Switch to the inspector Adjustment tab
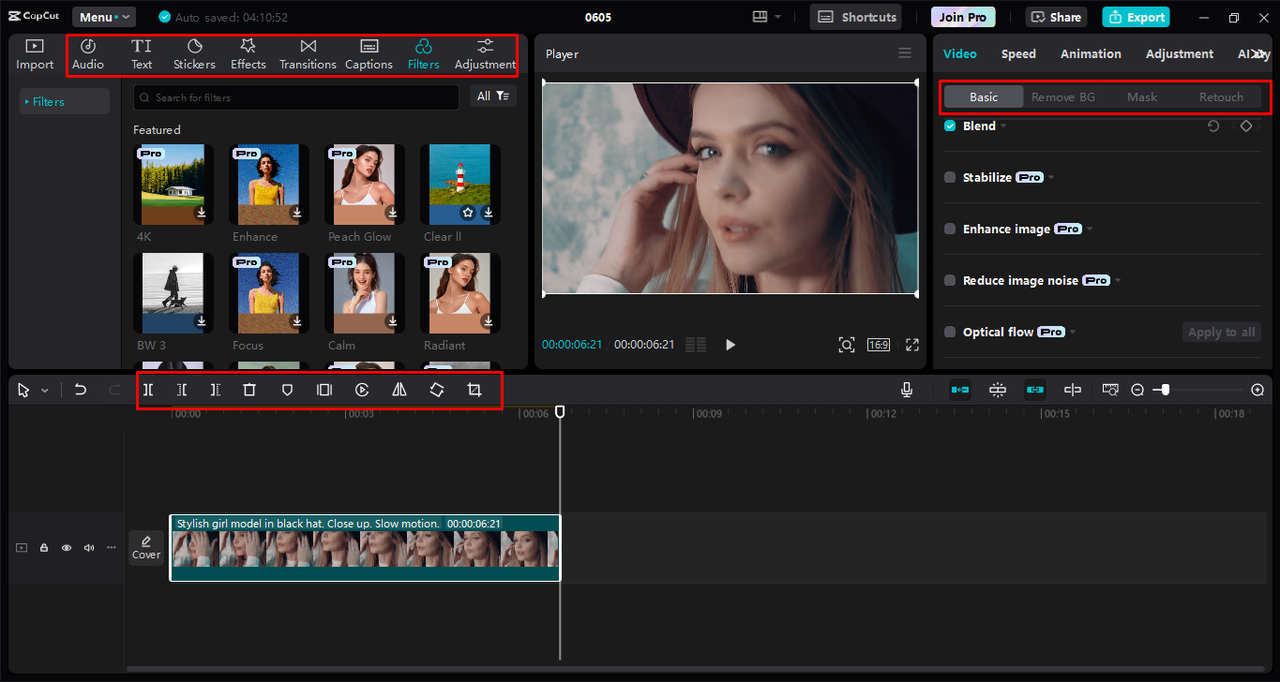Screen dimensions: 1280x682 [1179, 54]
